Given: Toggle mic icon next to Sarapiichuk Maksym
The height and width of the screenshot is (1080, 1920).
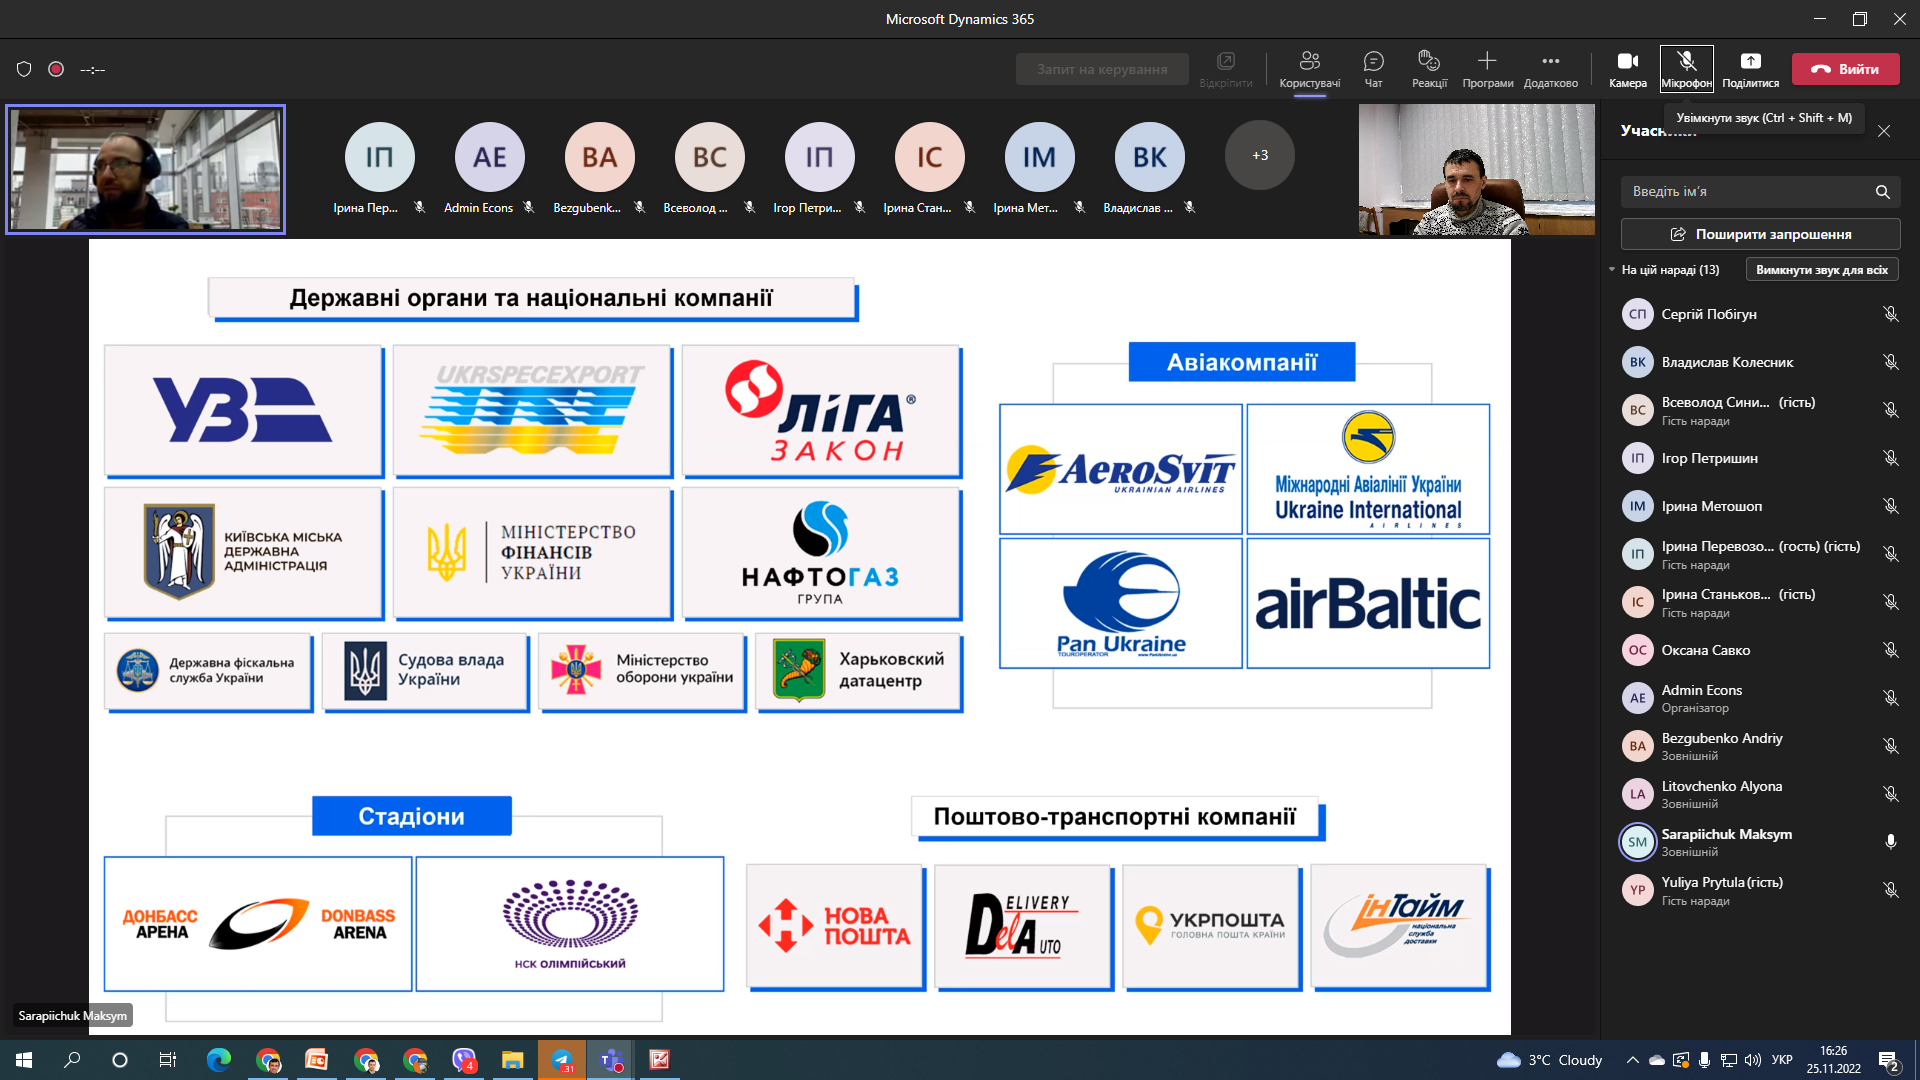Looking at the screenshot, I should [x=1890, y=842].
